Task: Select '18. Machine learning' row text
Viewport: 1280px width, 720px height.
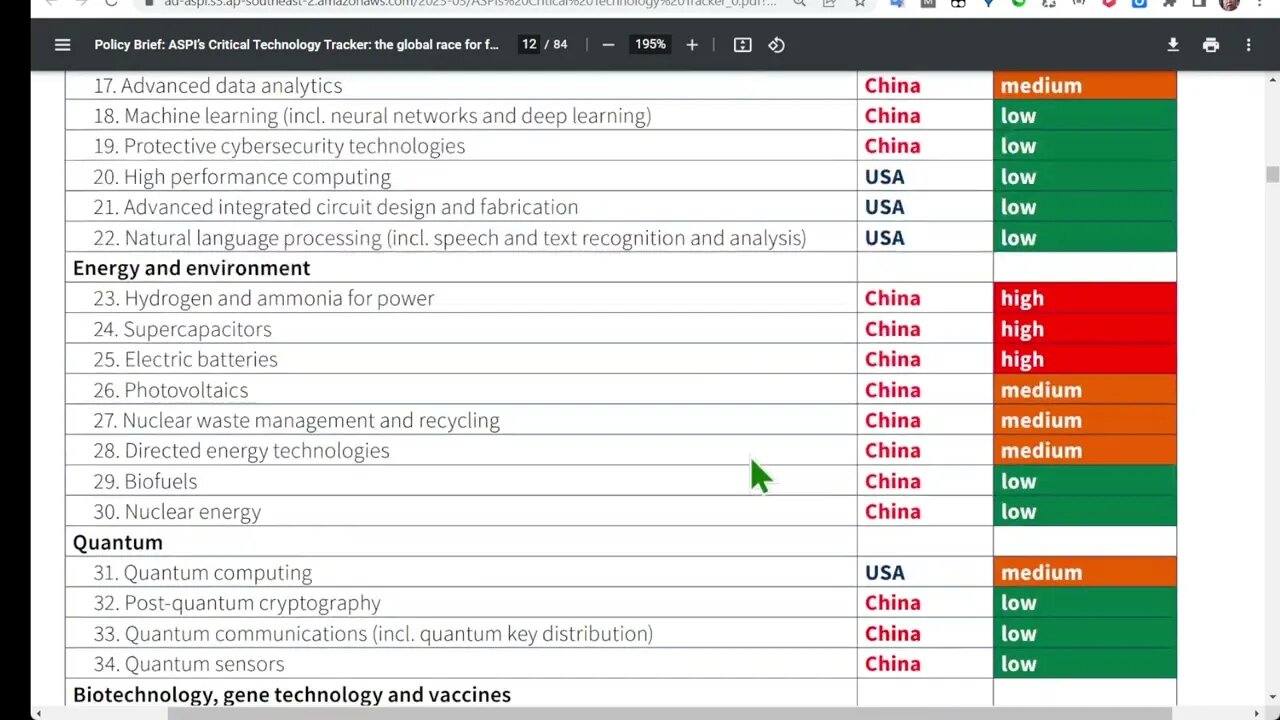Action: click(372, 116)
